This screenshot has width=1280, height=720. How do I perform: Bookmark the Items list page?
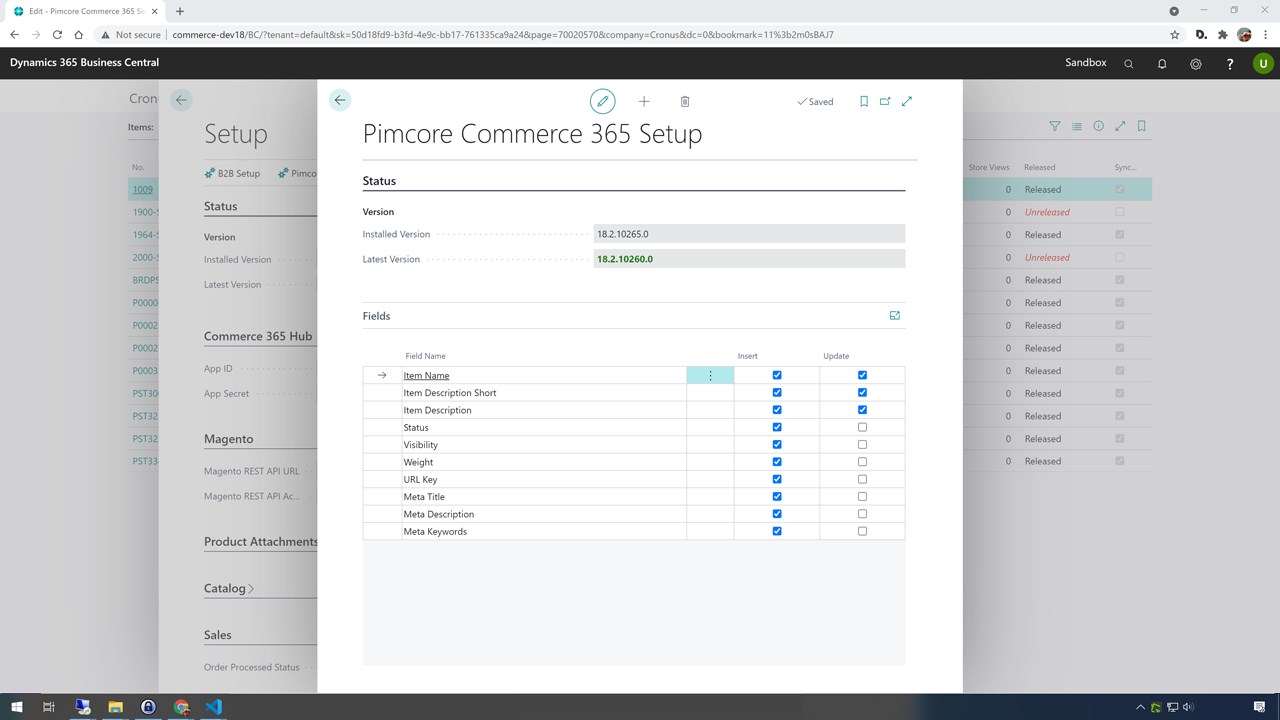(1141, 126)
